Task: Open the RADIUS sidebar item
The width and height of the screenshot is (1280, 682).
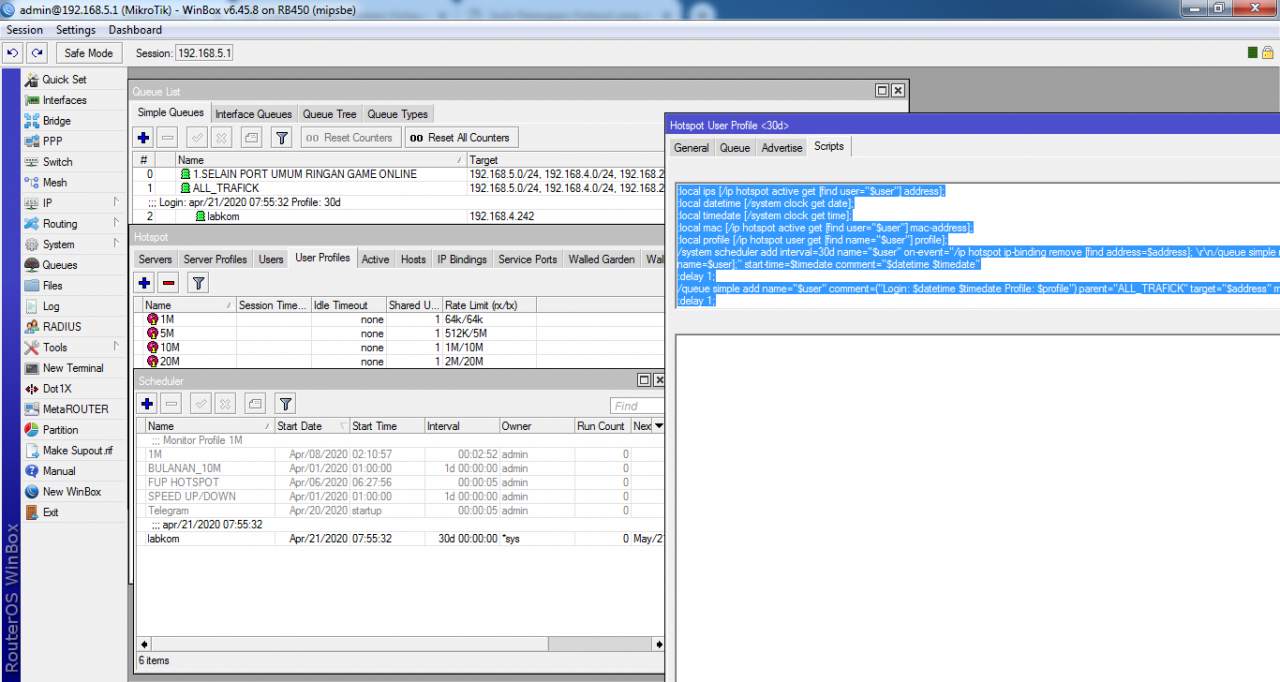Action: click(62, 327)
